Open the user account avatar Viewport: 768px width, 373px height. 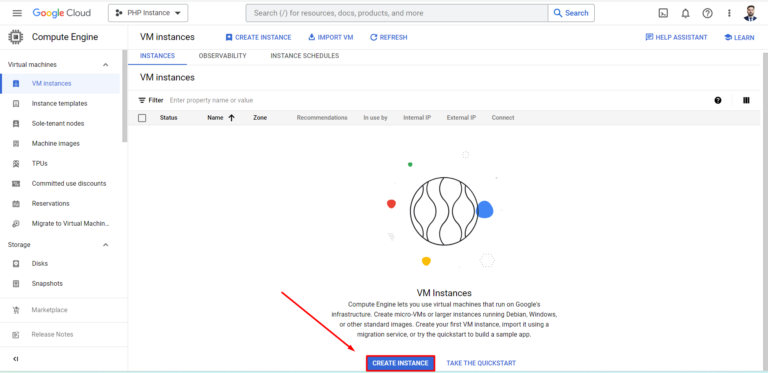[750, 13]
